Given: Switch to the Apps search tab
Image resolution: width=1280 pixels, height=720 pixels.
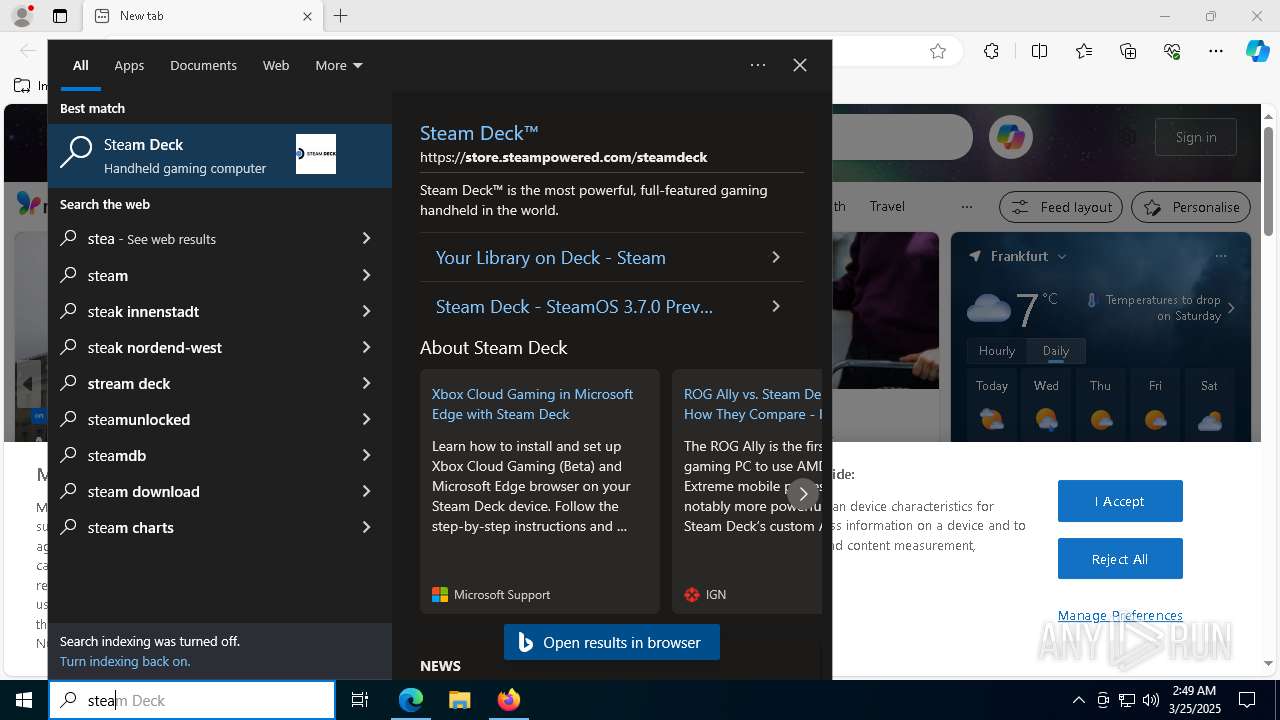Looking at the screenshot, I should pyautogui.click(x=129, y=65).
